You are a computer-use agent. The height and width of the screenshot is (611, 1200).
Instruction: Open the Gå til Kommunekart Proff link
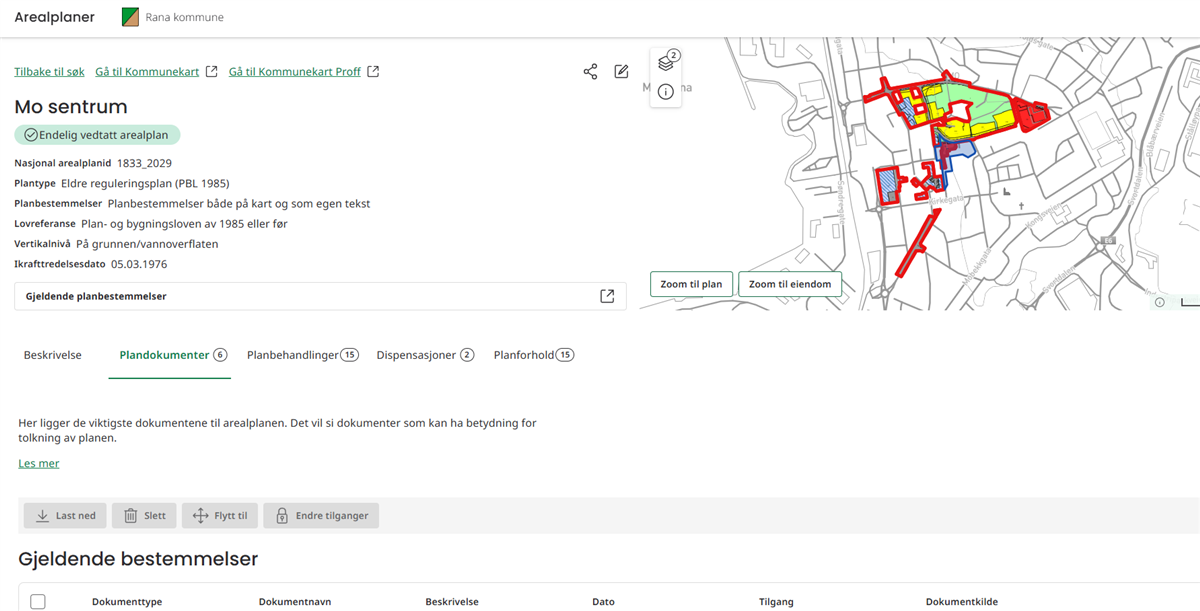[303, 72]
